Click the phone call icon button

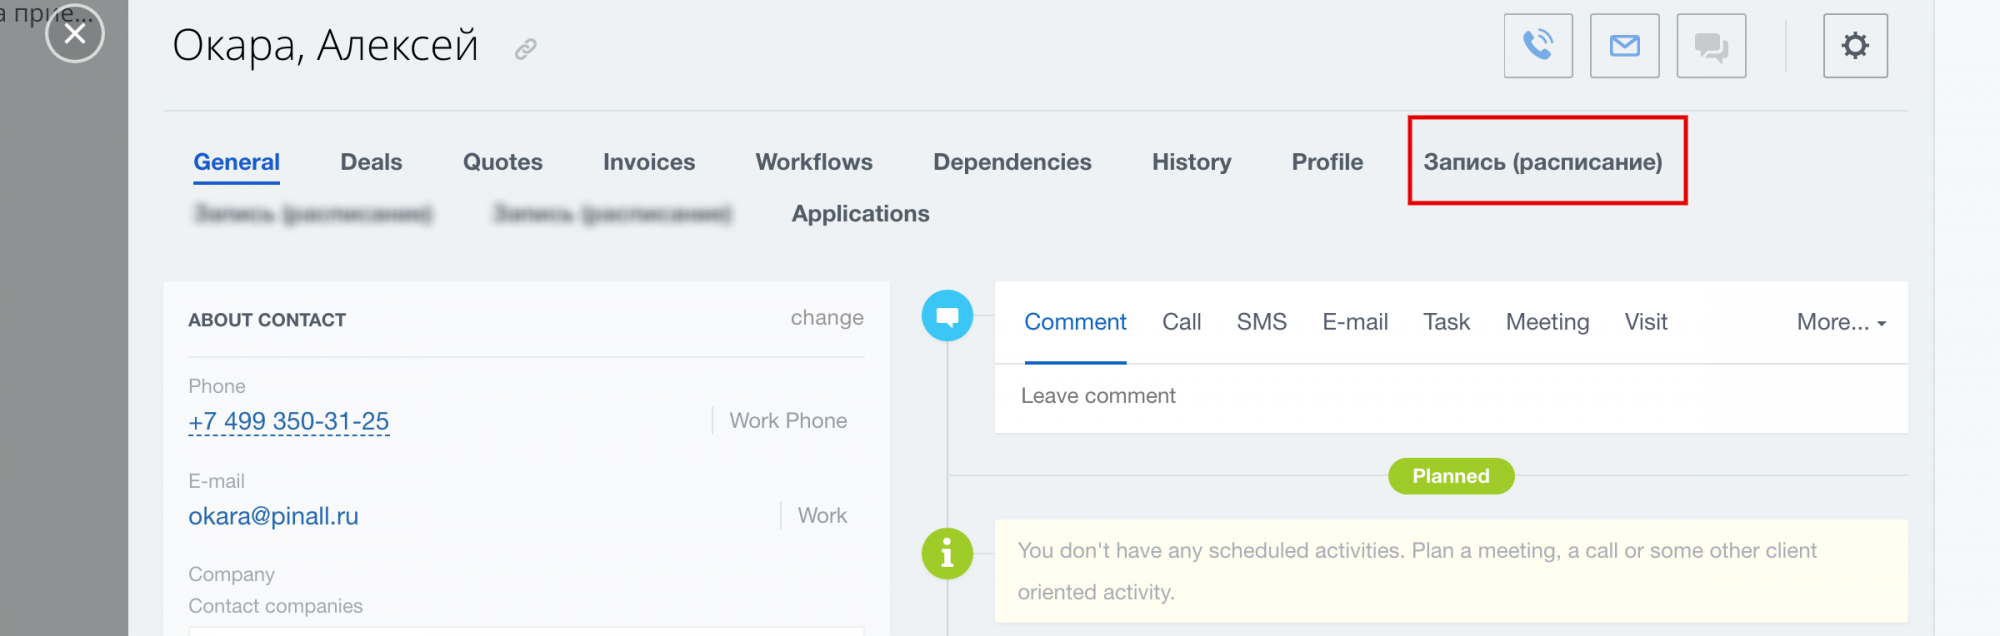coord(1538,46)
